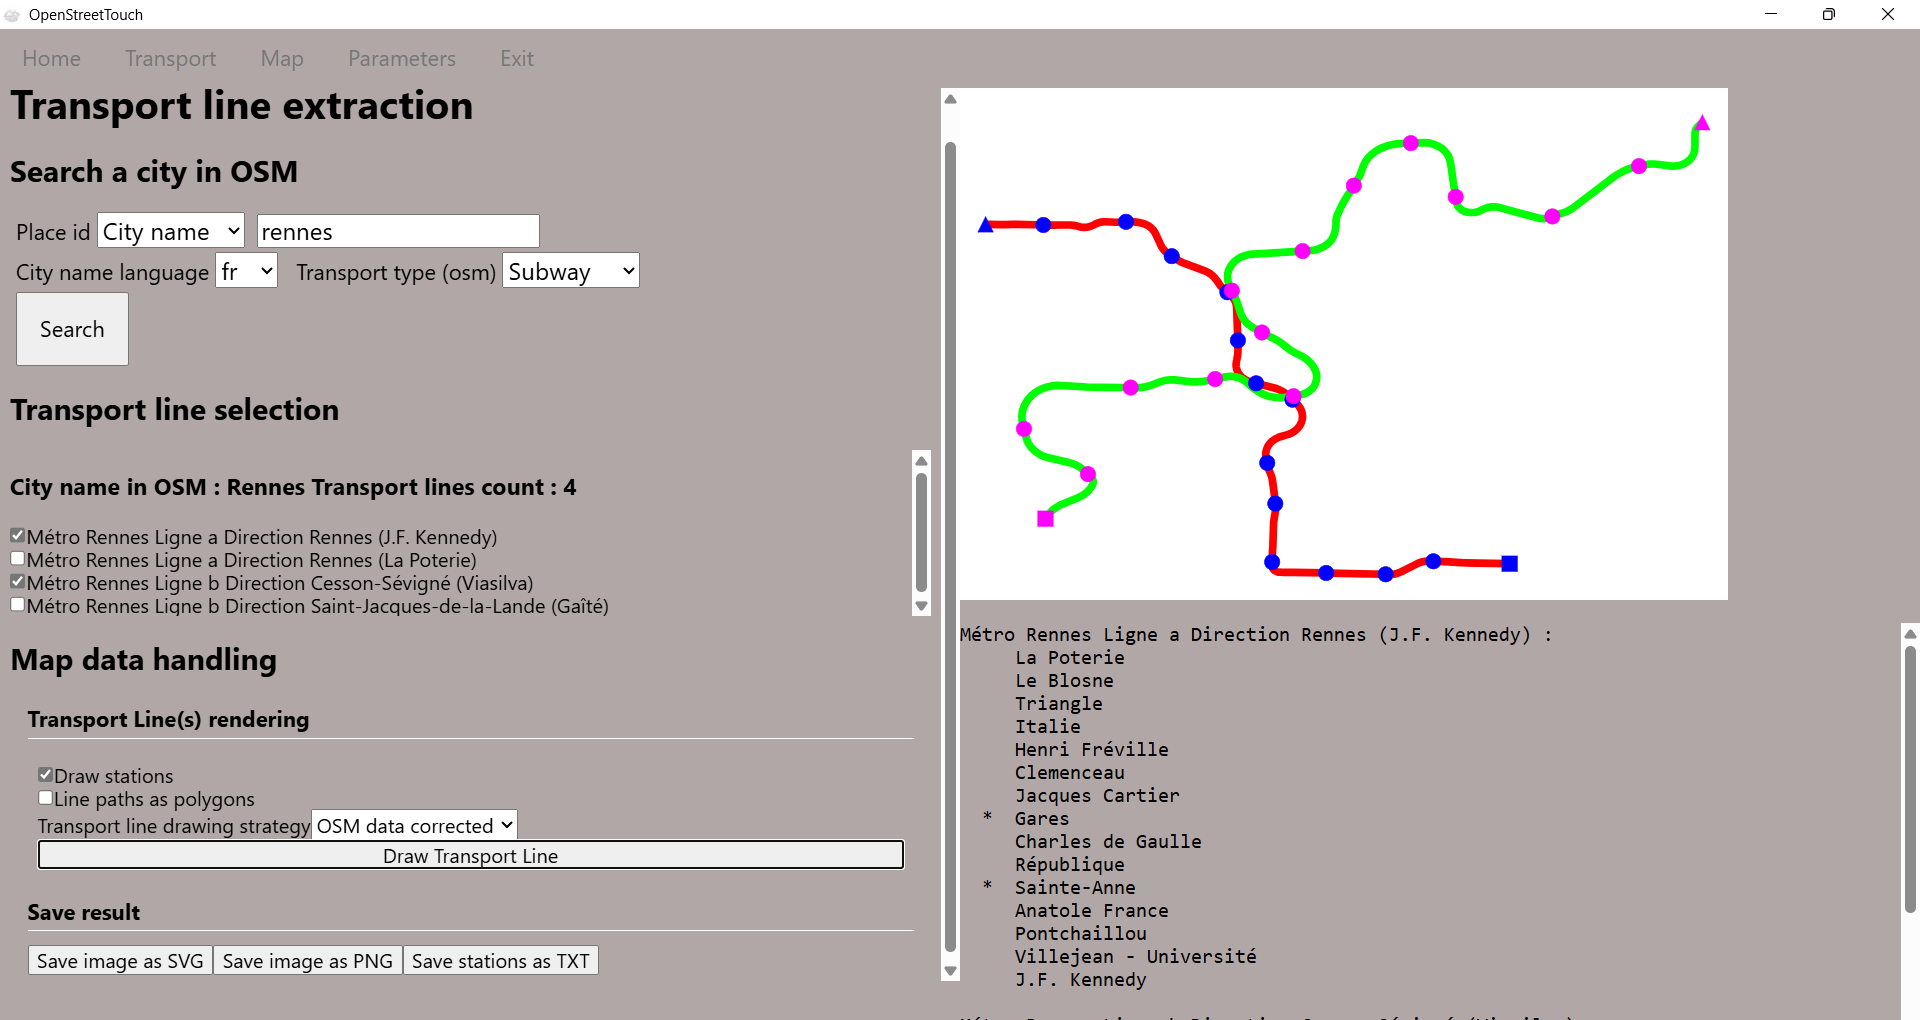
Task: Click the Villejean - Université station text
Action: point(1136,957)
